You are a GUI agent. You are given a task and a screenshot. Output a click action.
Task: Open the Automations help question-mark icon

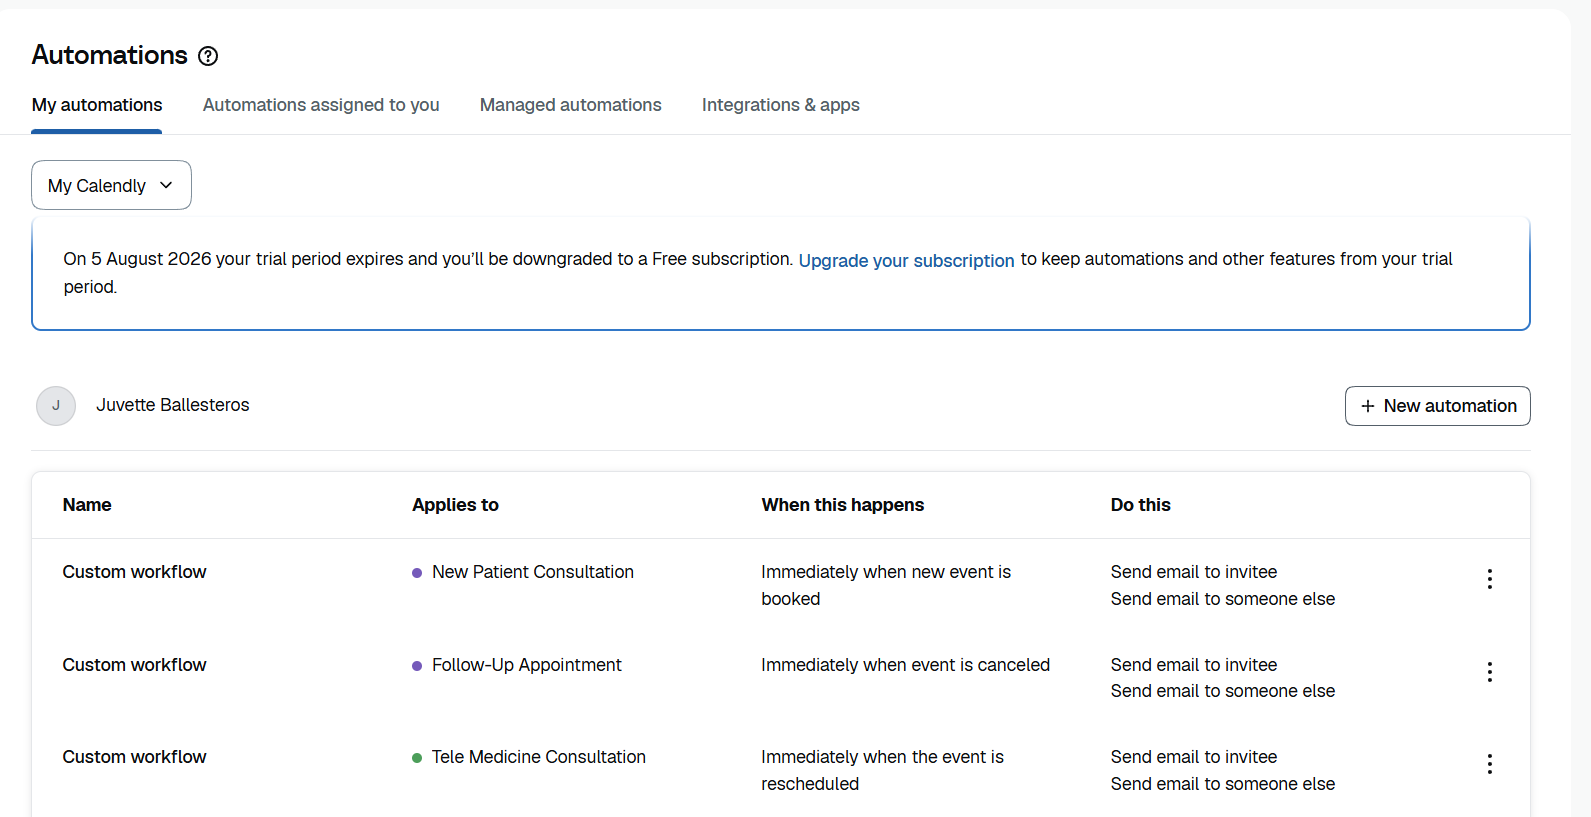208,56
